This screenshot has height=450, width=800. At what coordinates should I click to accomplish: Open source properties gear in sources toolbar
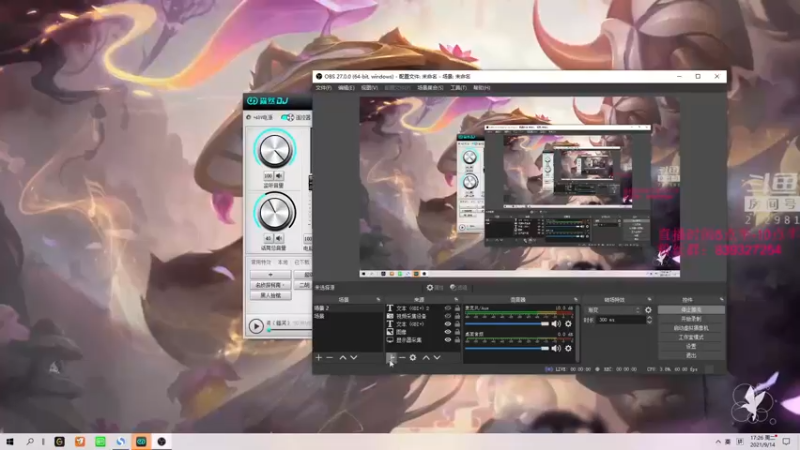413,358
